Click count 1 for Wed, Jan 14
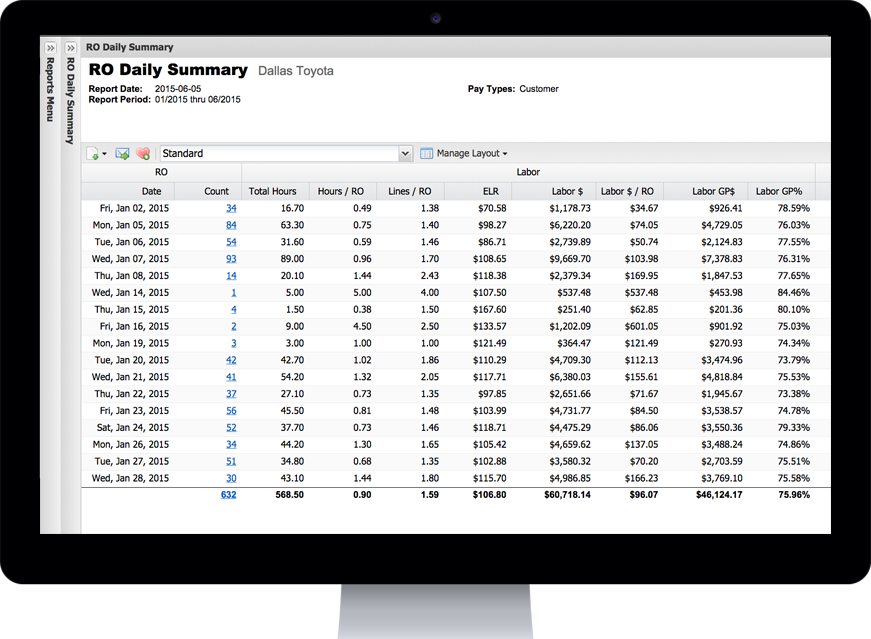 pyautogui.click(x=232, y=292)
